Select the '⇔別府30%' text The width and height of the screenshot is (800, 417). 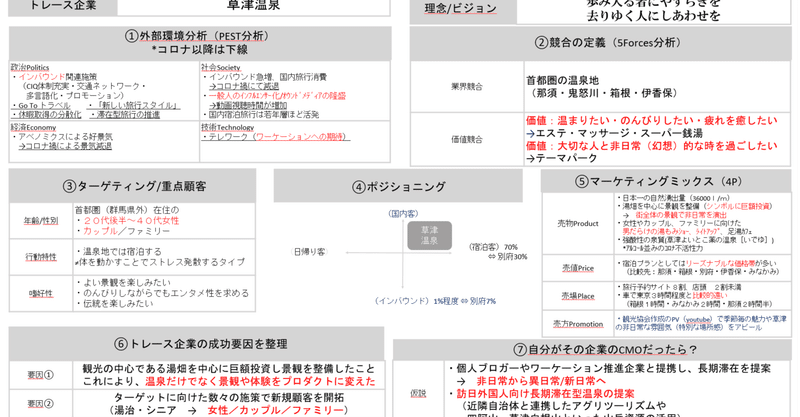(508, 257)
